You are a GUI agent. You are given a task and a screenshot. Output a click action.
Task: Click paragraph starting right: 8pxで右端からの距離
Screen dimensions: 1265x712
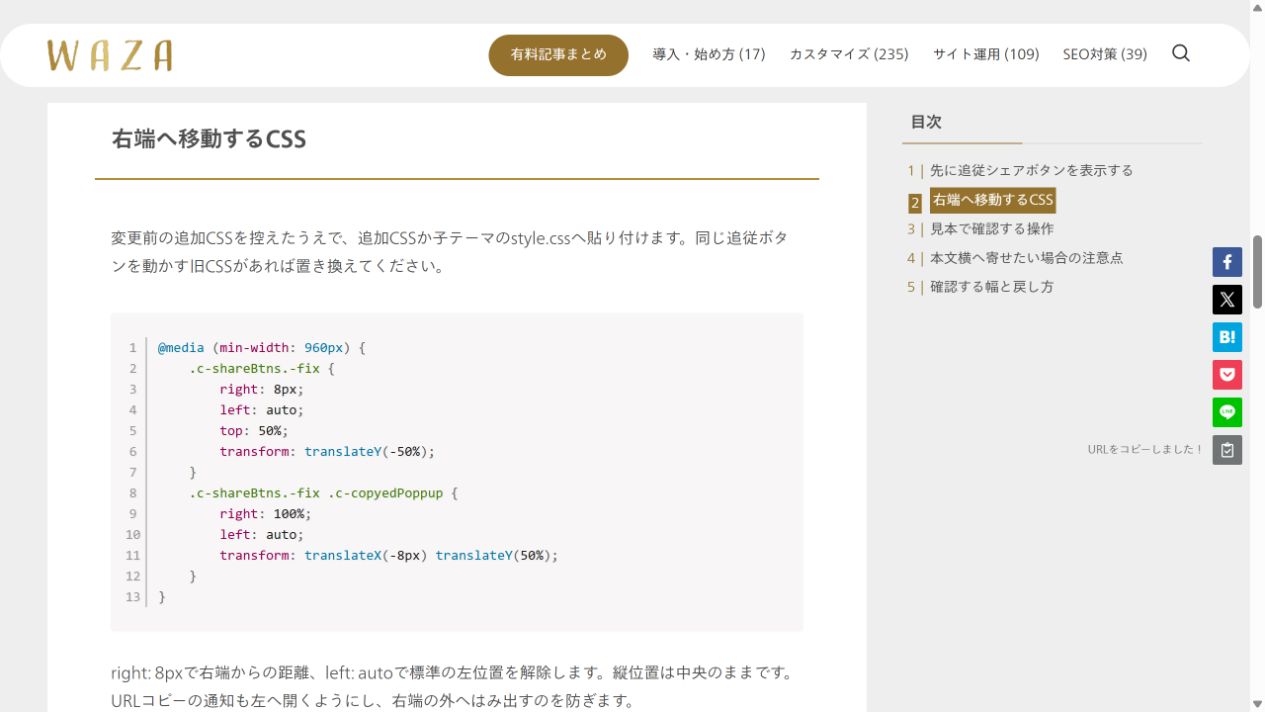tap(452, 687)
